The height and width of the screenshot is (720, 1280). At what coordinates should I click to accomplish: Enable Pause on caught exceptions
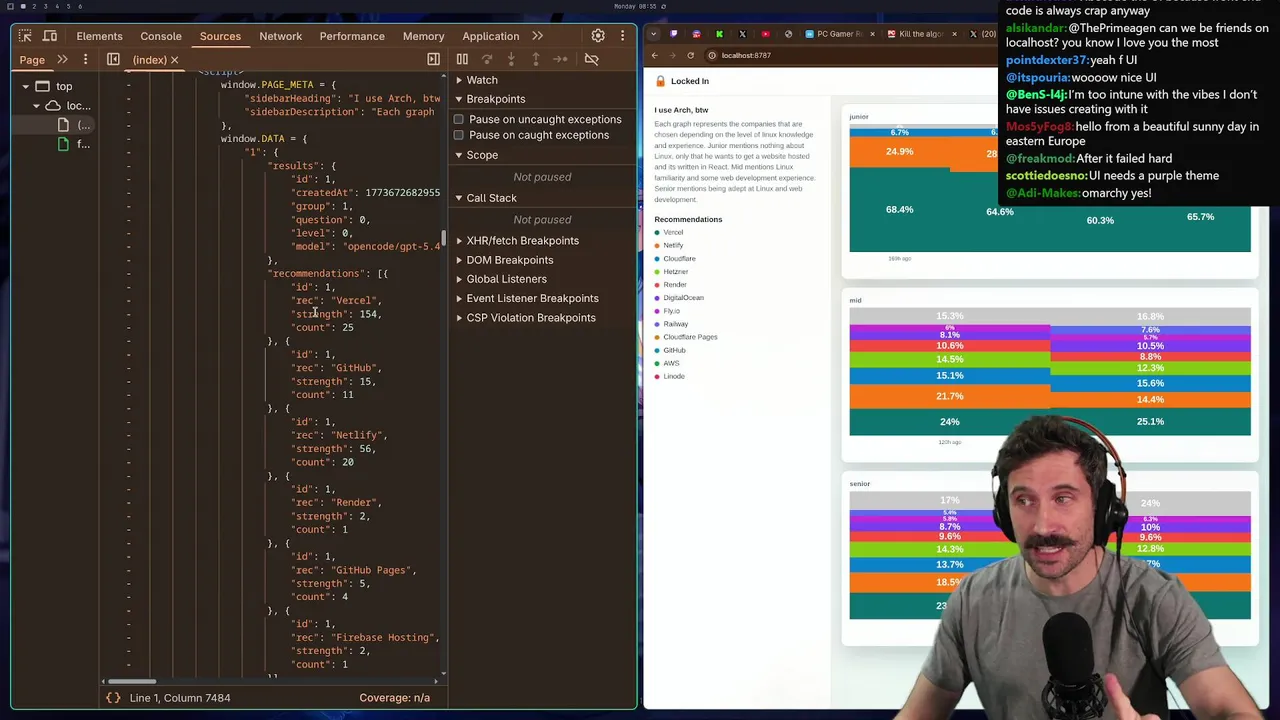459,135
